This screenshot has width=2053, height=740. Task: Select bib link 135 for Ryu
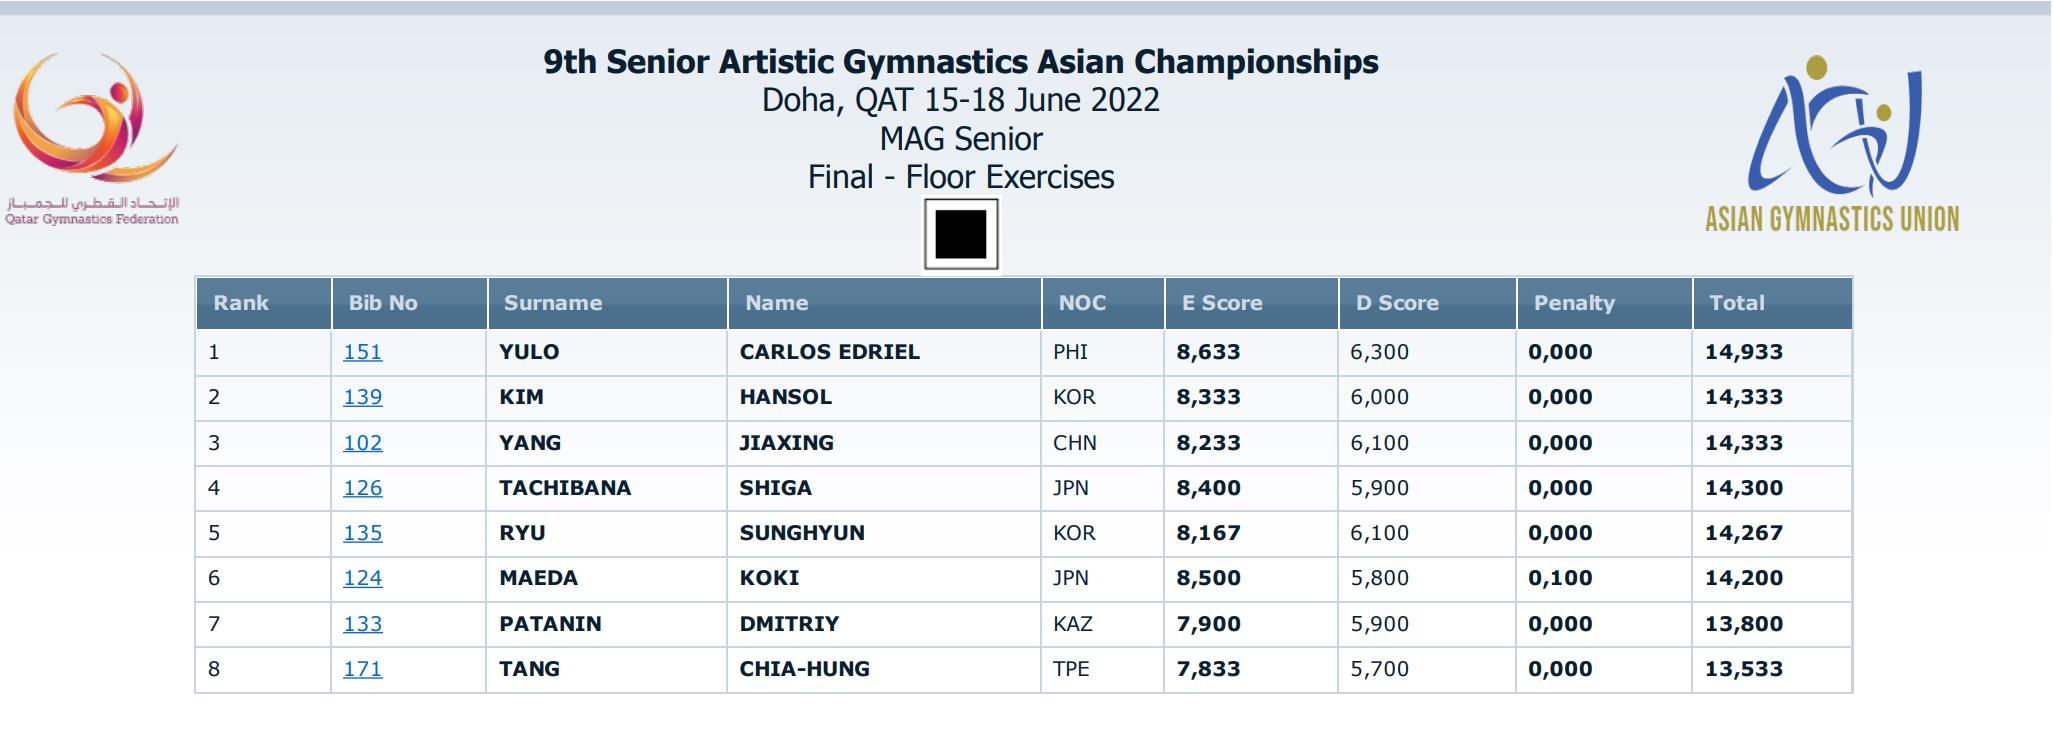pos(362,533)
